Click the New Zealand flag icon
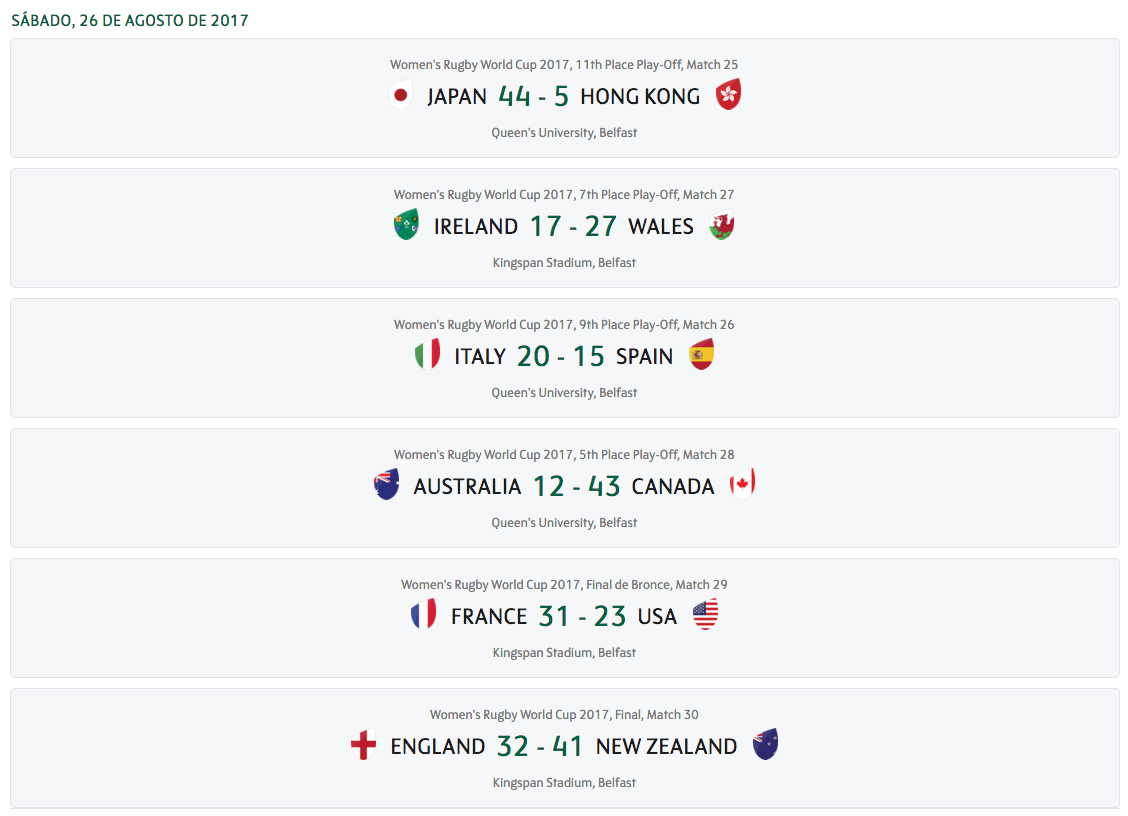This screenshot has width=1128, height=816. tap(766, 745)
